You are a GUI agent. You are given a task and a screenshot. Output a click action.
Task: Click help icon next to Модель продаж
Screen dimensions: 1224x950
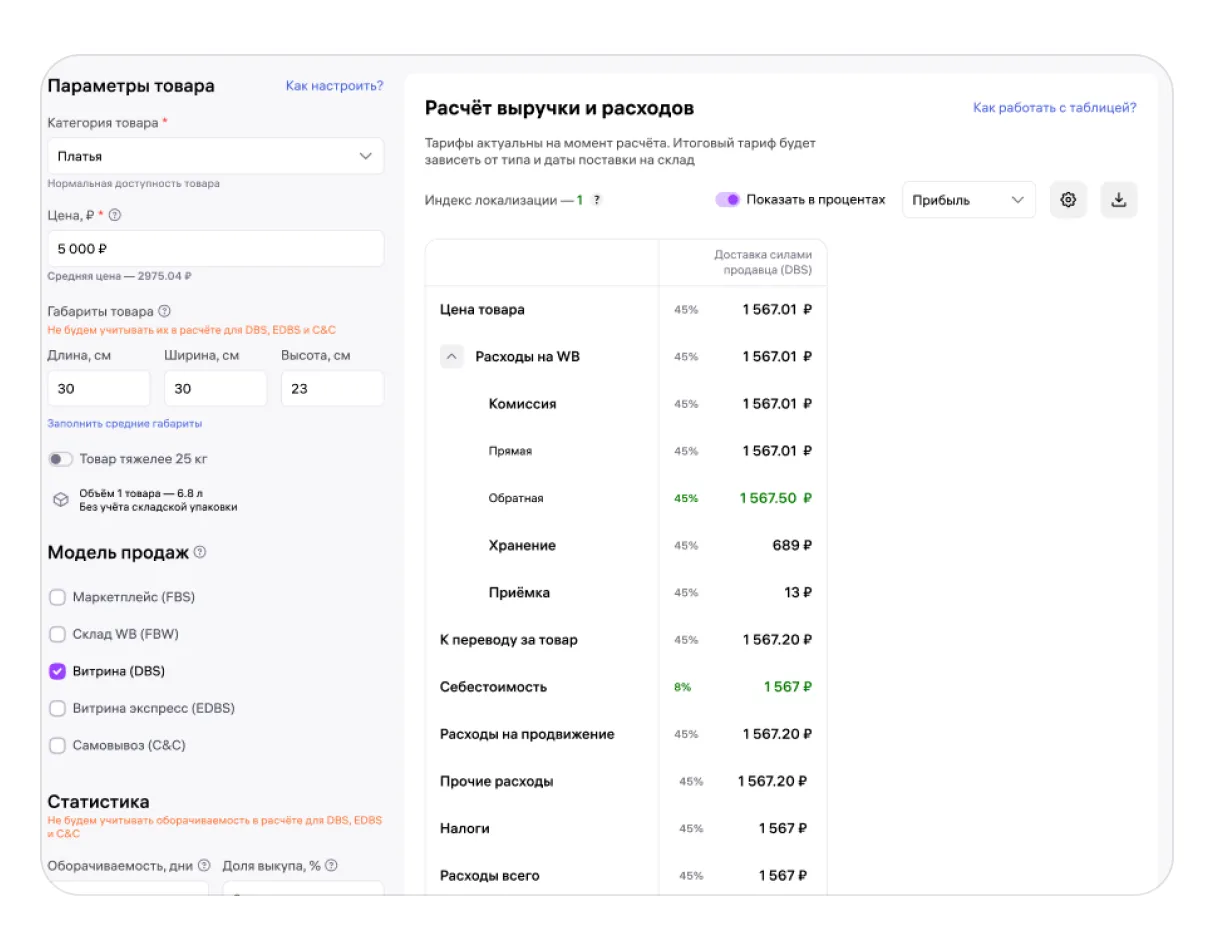[x=200, y=553]
